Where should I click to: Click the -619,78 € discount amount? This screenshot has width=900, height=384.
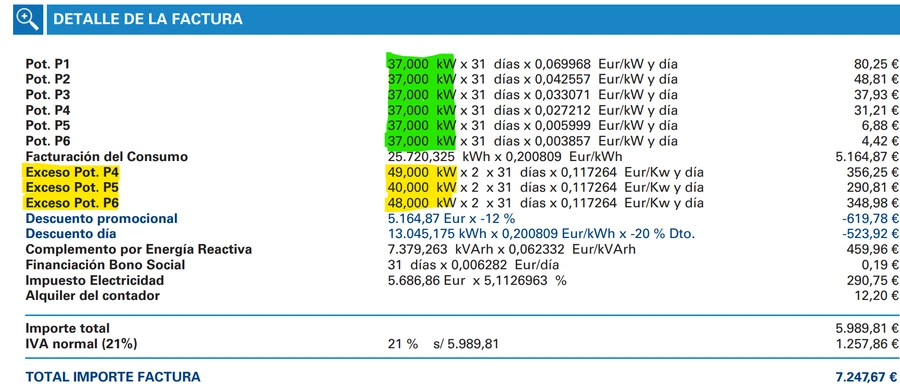tap(871, 219)
